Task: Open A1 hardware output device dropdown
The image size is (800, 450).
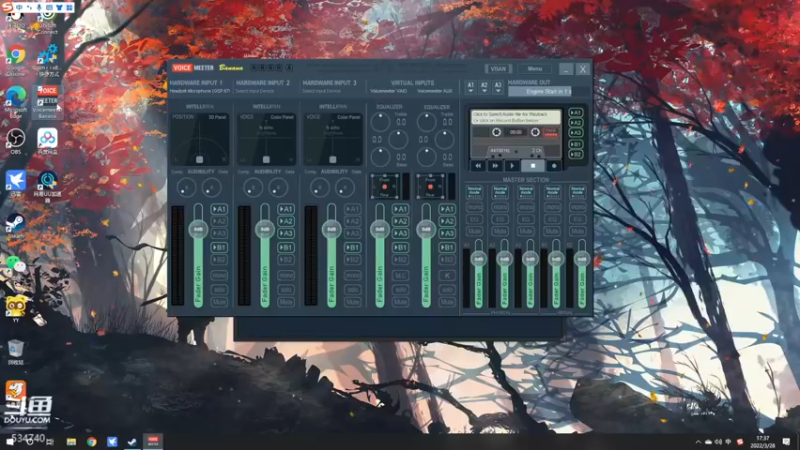Action: point(470,87)
